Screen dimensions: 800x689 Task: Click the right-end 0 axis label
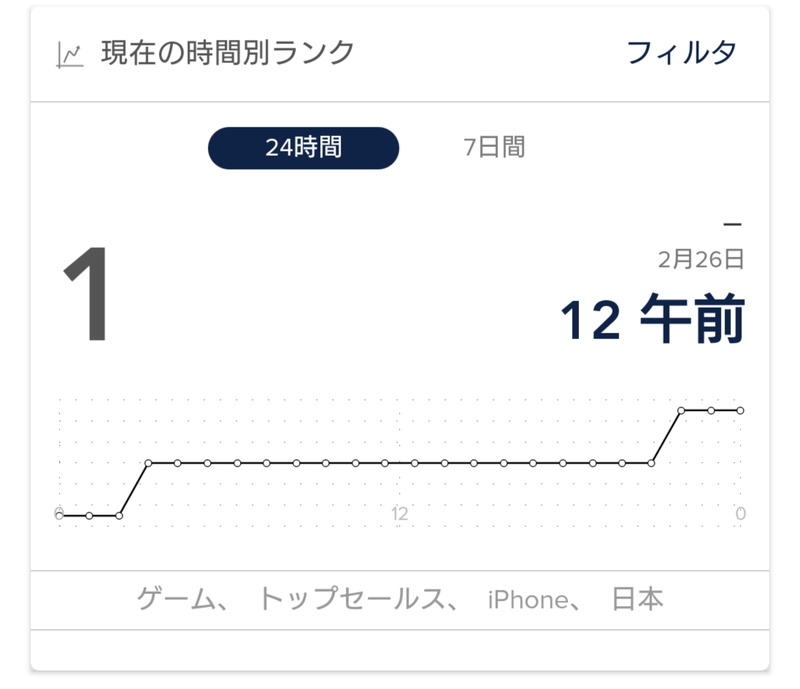click(x=741, y=513)
